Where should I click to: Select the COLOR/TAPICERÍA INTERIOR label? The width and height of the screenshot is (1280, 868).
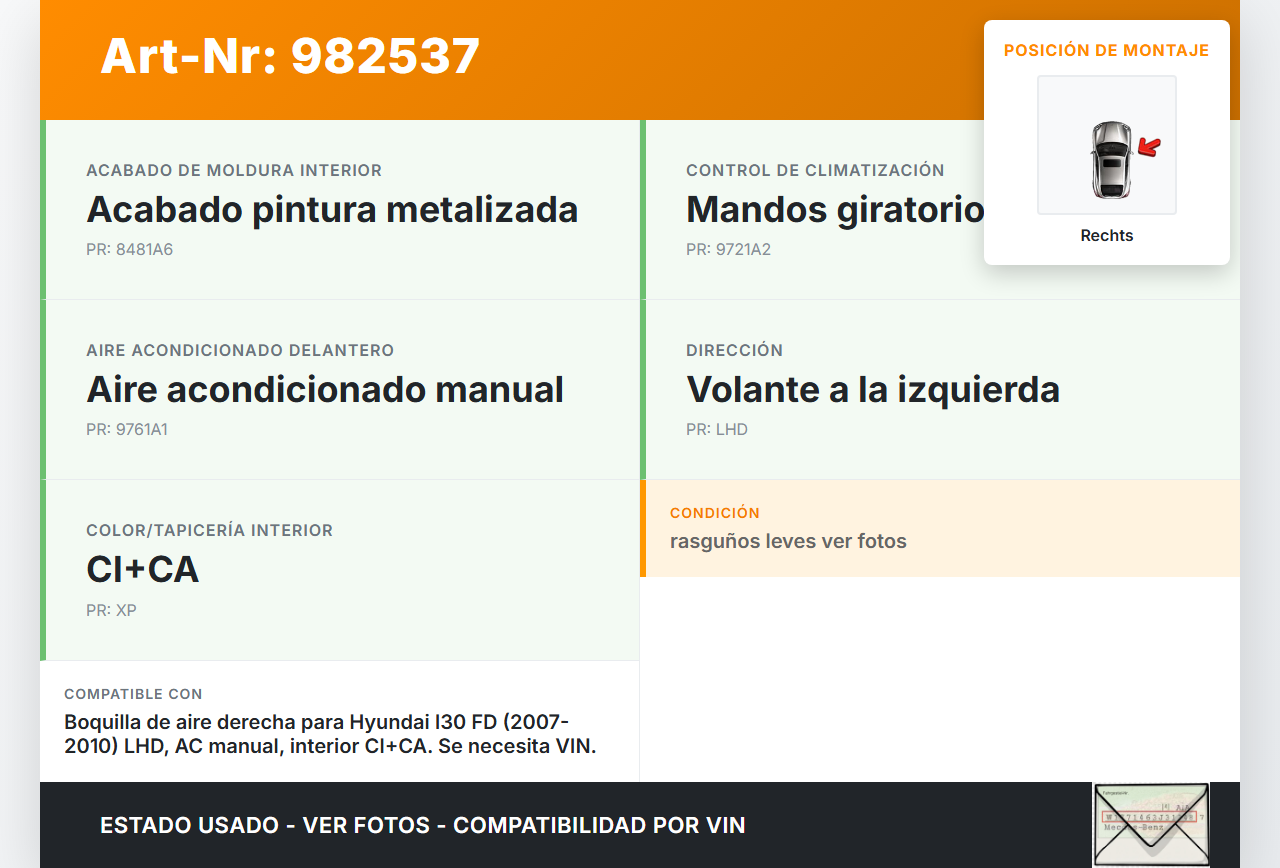point(210,531)
